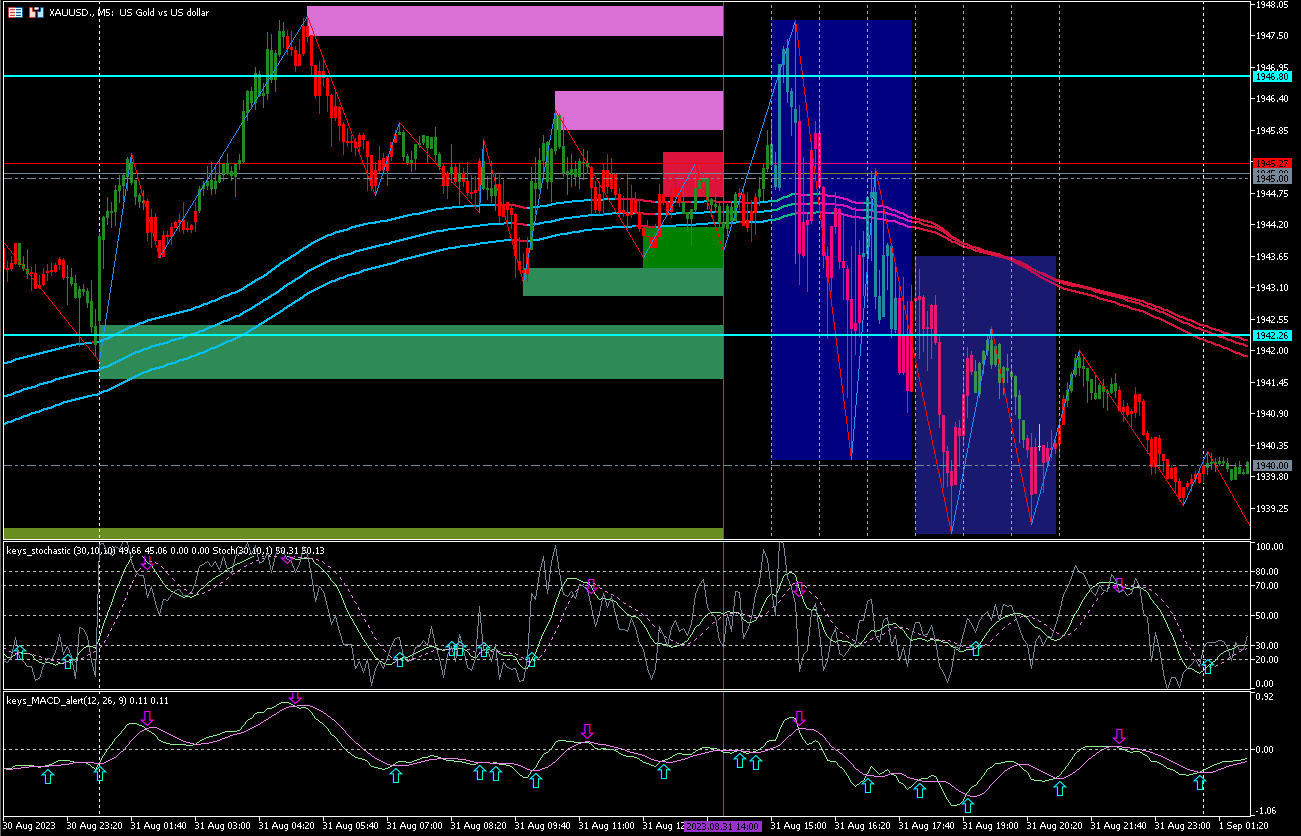Select the large dark blue rectangle
The image size is (1301, 836).
841,240
